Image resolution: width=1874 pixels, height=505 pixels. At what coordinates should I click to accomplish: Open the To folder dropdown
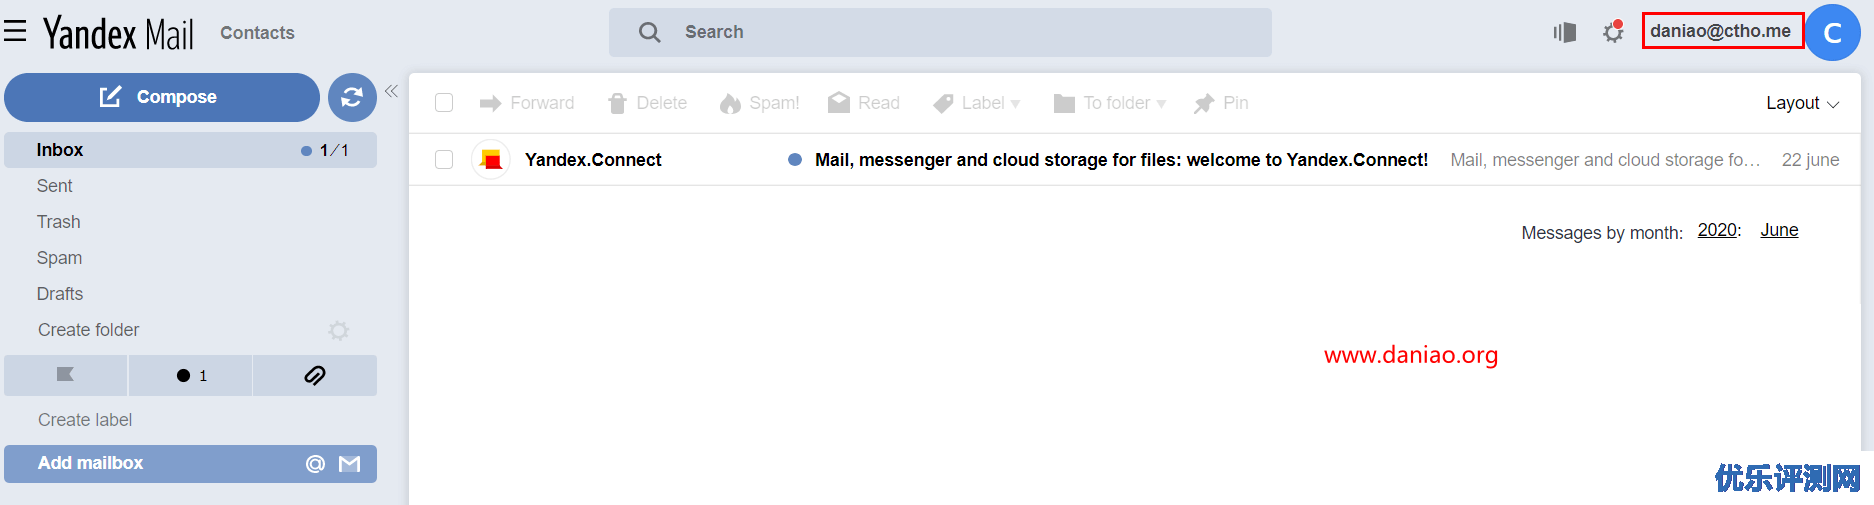point(1110,103)
